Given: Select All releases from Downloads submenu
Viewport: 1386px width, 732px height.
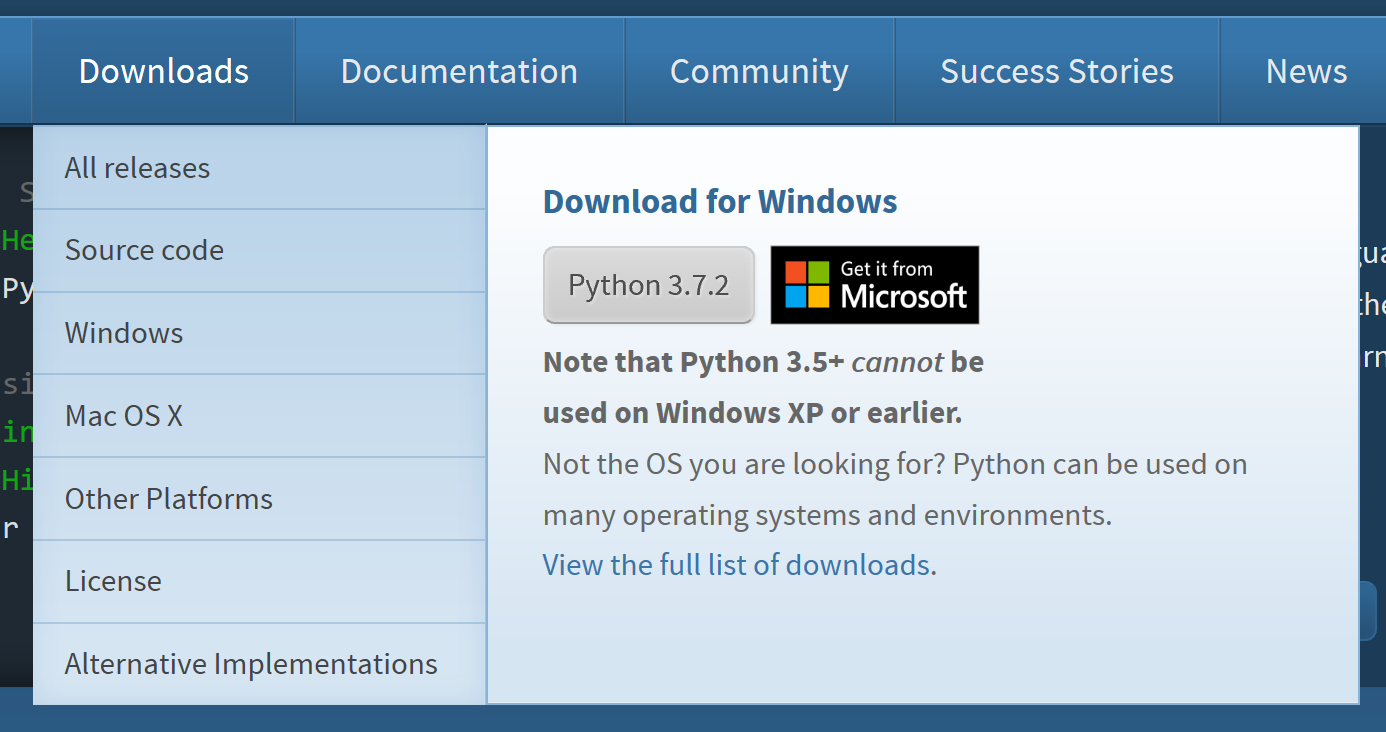Looking at the screenshot, I should click(x=260, y=168).
